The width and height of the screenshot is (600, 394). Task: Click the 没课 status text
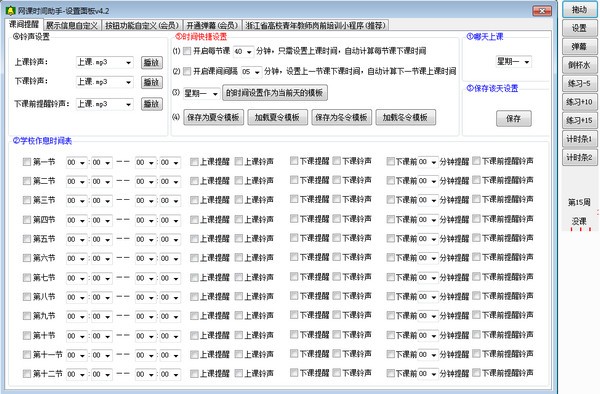tap(579, 221)
